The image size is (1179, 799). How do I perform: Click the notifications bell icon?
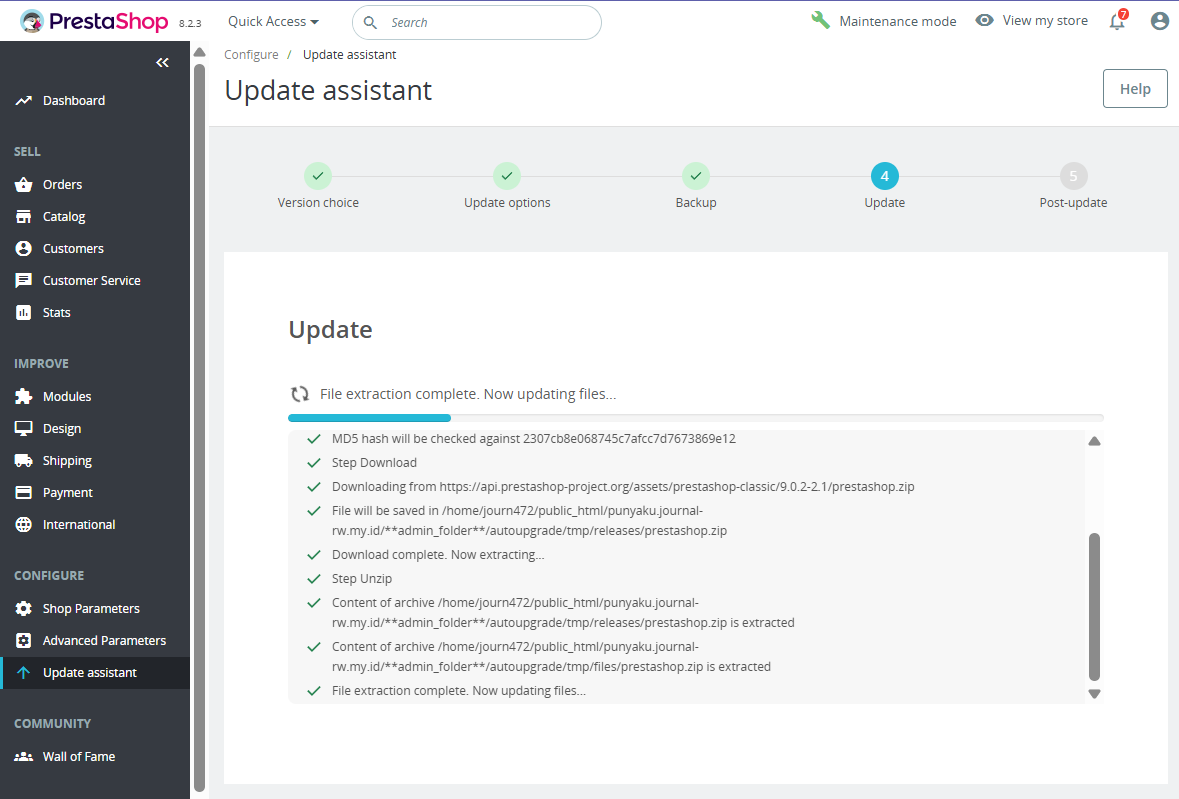pyautogui.click(x=1117, y=21)
